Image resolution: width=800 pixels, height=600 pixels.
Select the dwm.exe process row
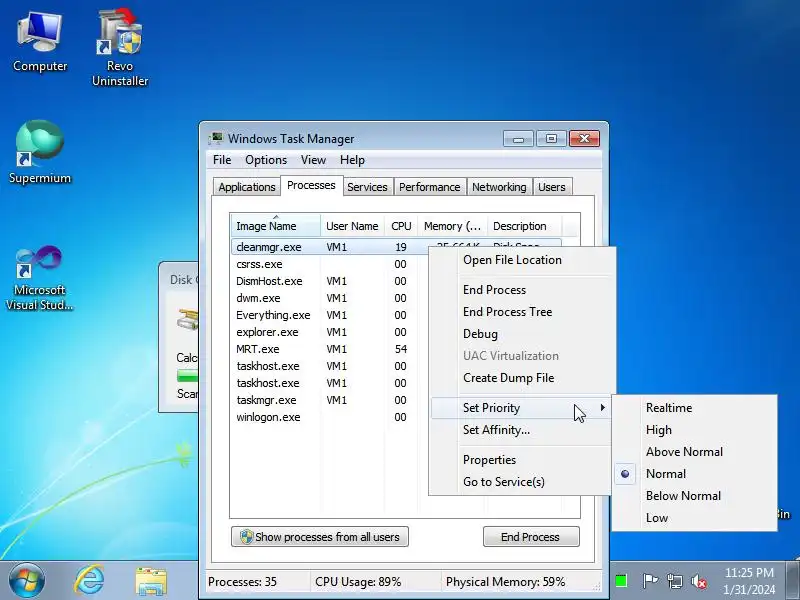click(329, 298)
